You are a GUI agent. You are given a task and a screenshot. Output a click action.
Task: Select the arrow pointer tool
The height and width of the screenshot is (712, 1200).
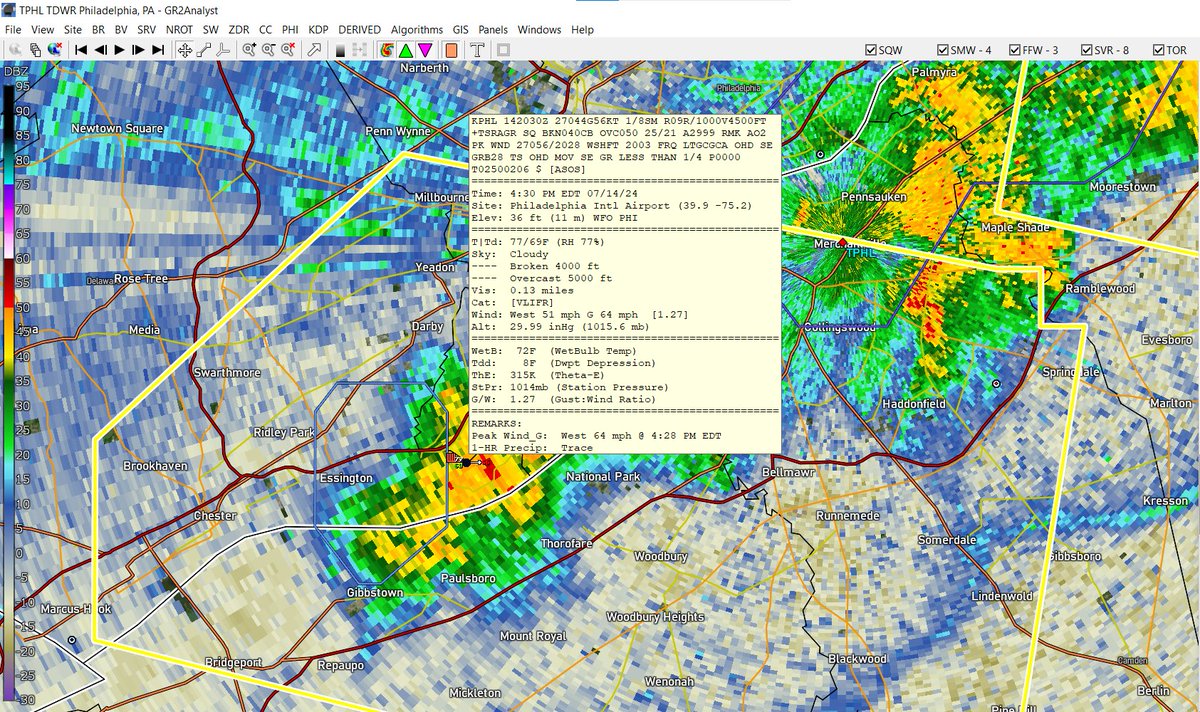tap(314, 49)
